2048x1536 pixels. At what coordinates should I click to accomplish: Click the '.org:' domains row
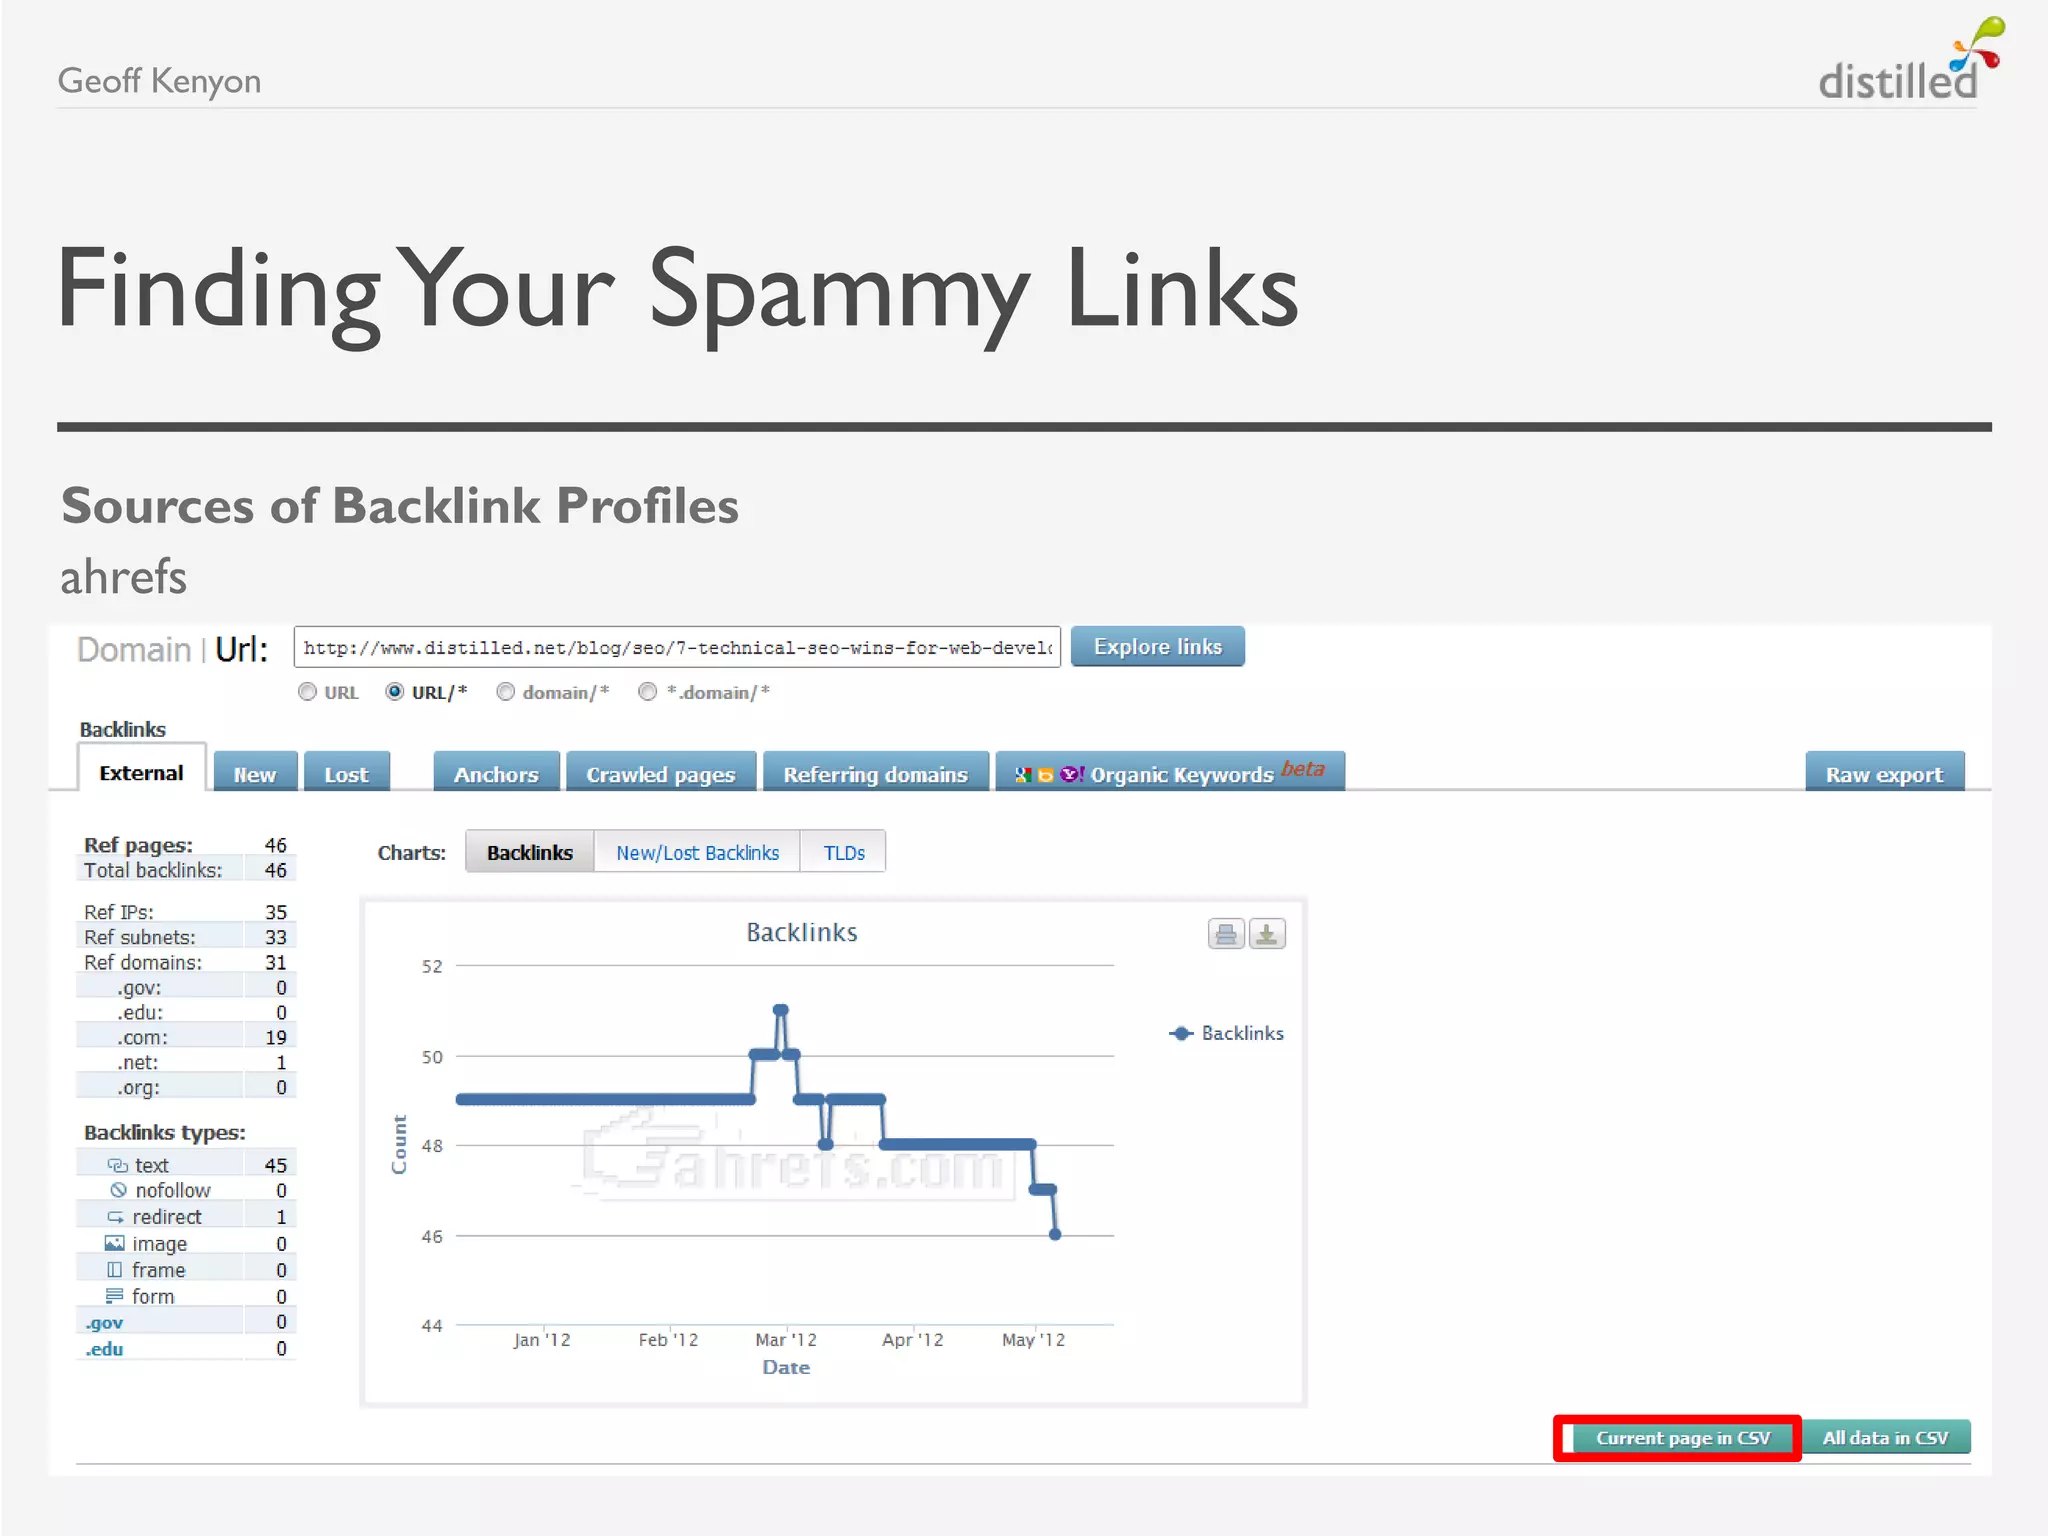[186, 1087]
